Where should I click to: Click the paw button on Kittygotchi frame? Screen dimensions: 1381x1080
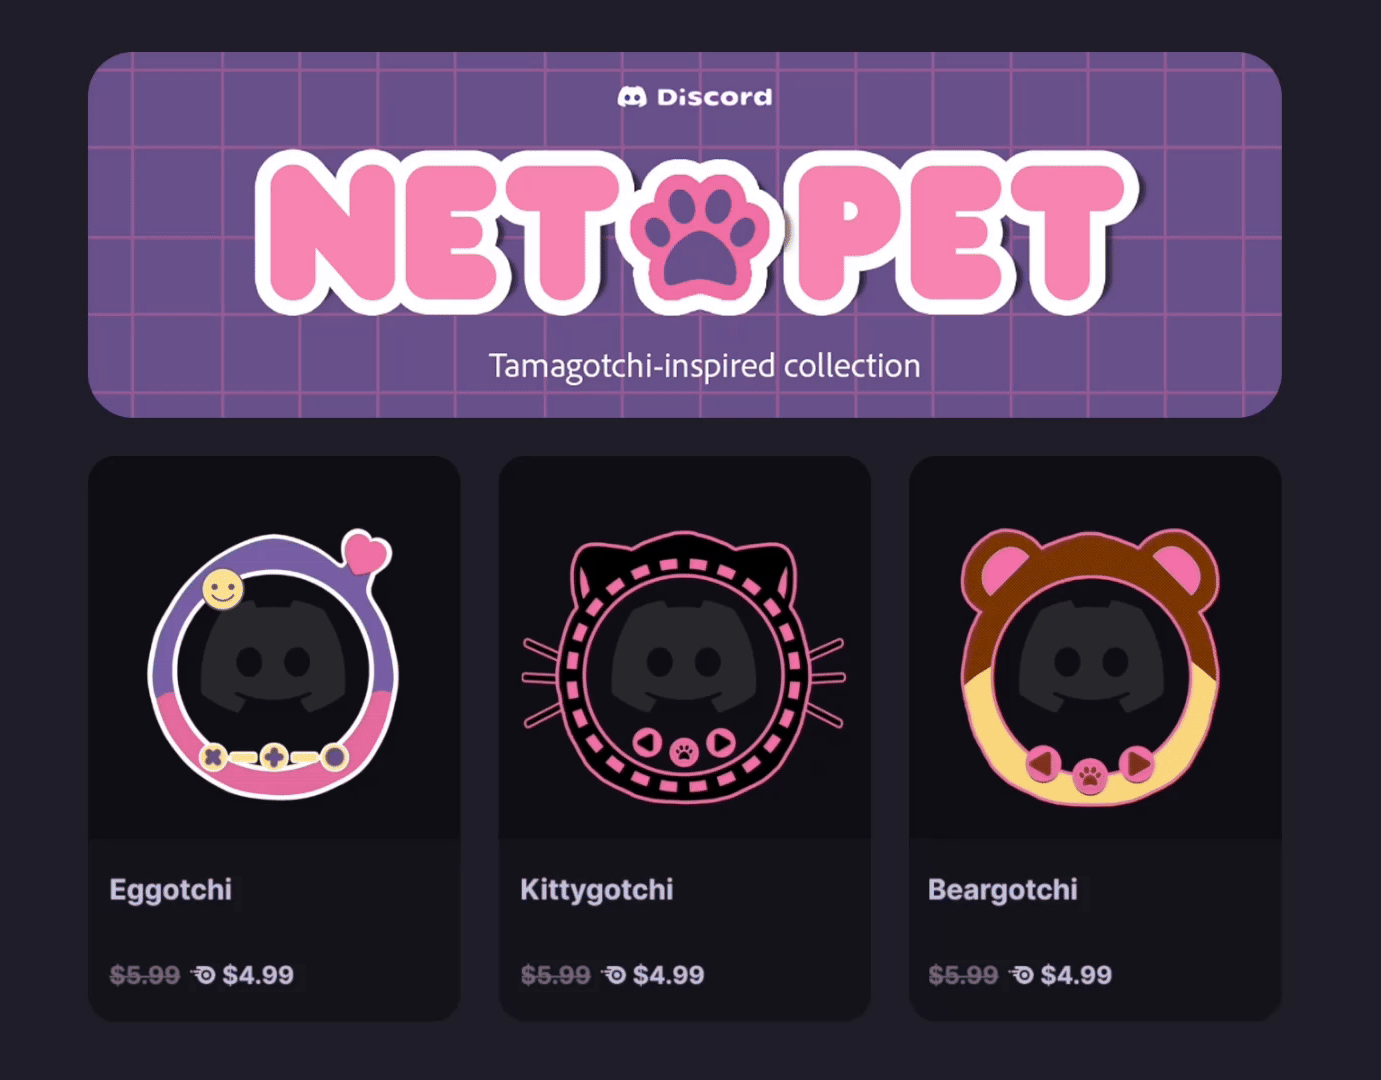[x=684, y=751]
